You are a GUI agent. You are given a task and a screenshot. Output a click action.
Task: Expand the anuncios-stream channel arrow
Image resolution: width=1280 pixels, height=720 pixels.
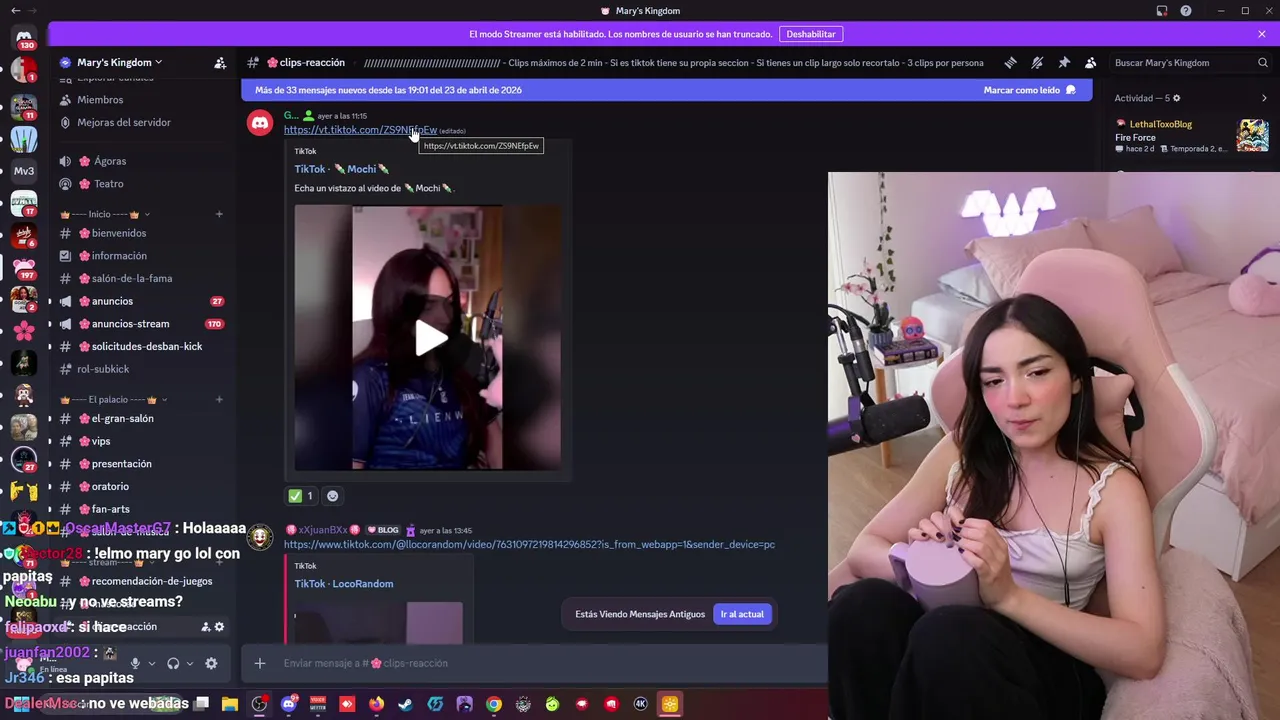coord(50,324)
